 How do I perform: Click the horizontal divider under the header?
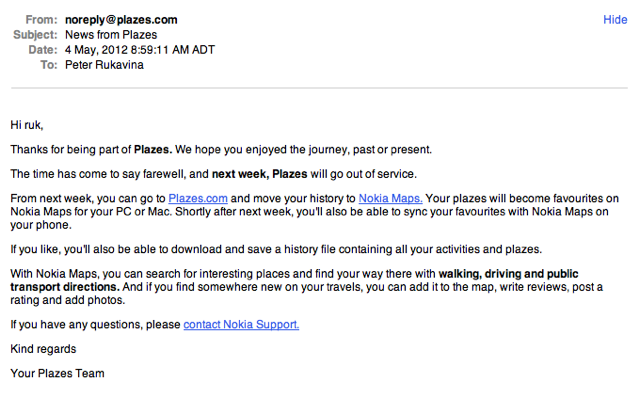pos(319,88)
